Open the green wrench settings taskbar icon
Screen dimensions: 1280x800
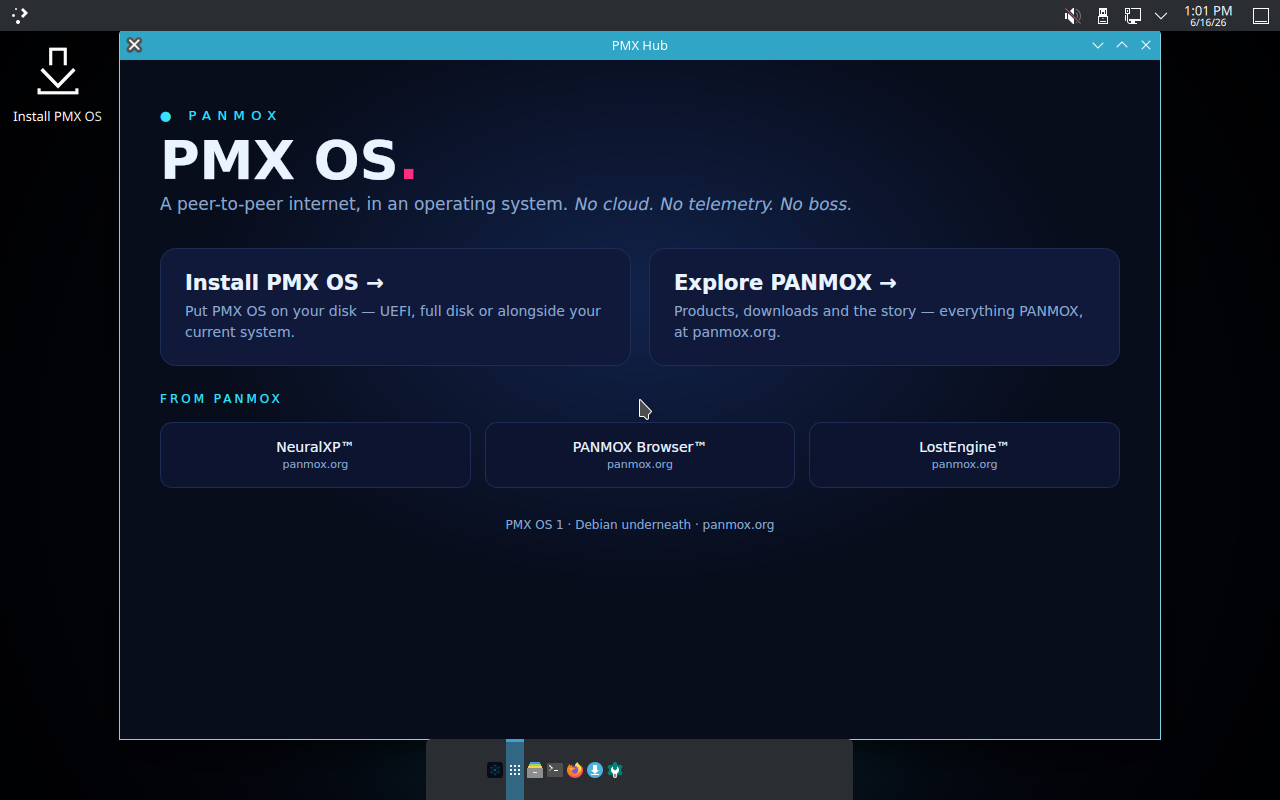click(x=615, y=770)
